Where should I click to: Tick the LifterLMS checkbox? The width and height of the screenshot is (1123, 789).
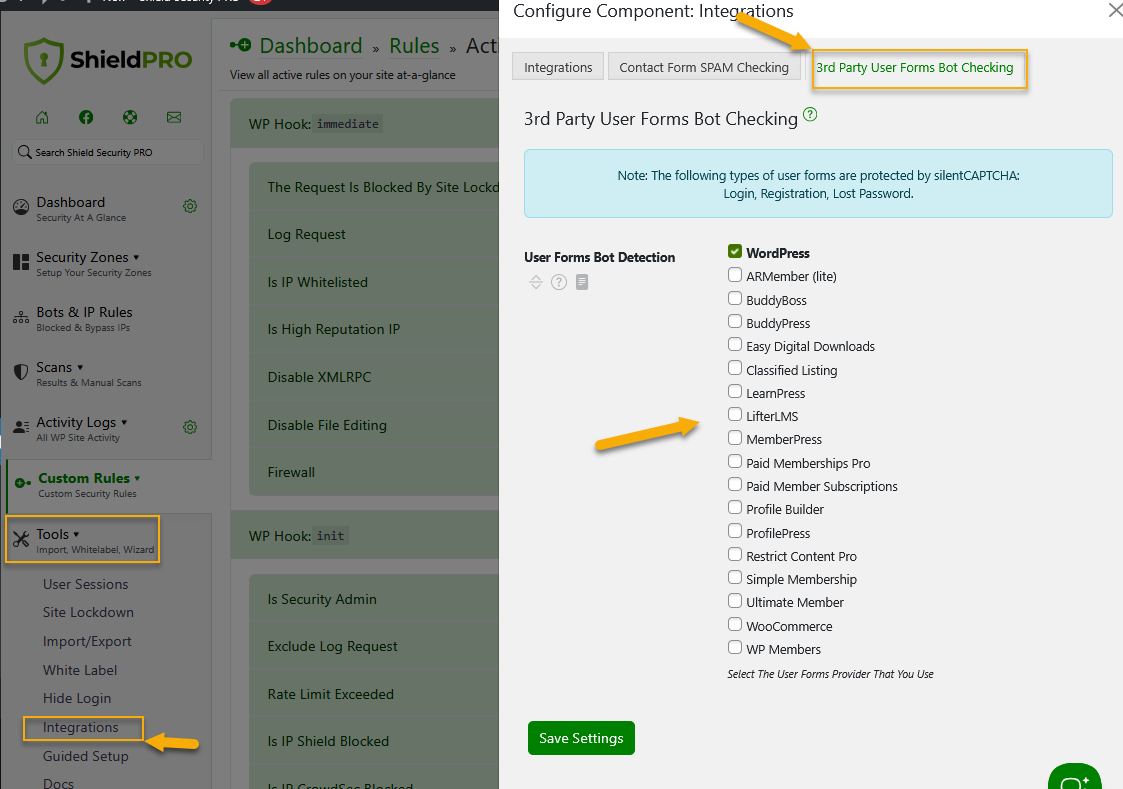pos(735,415)
